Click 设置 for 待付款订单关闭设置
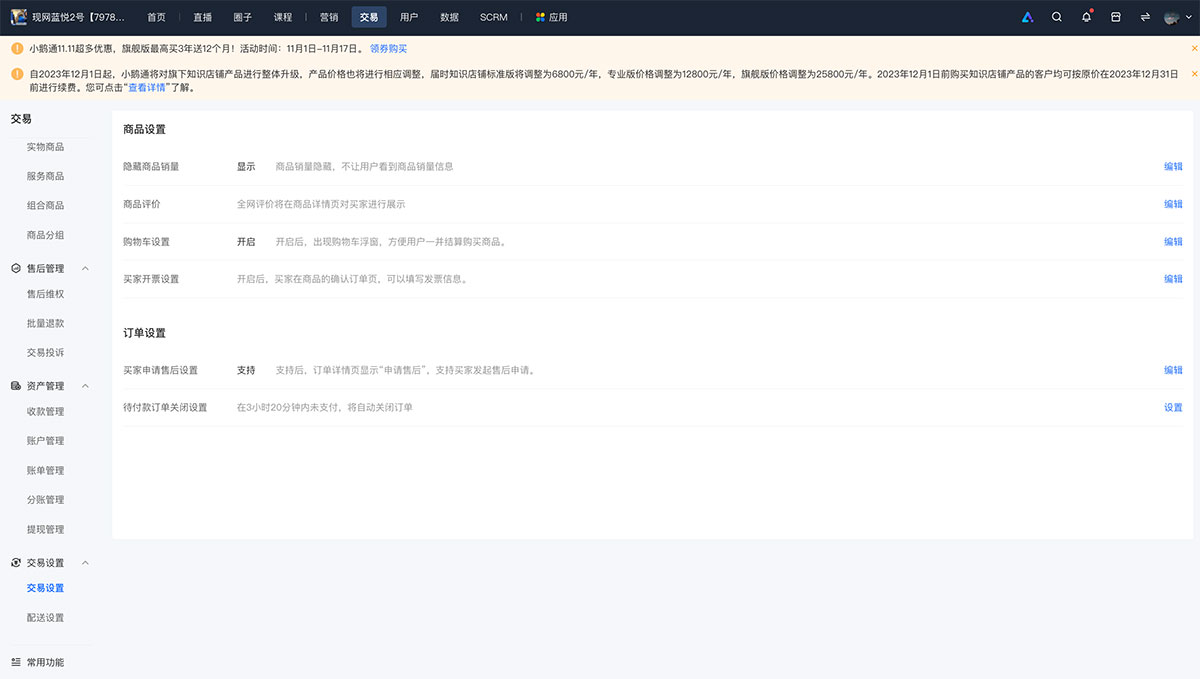 (x=1173, y=408)
